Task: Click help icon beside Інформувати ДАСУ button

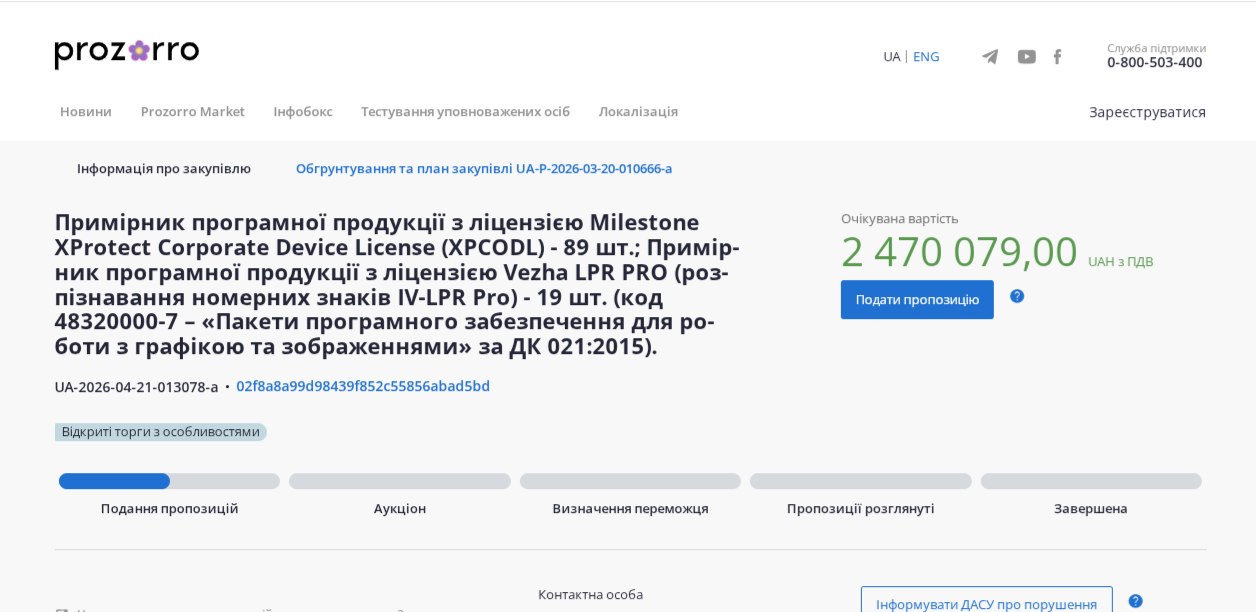Action: 1135,601
